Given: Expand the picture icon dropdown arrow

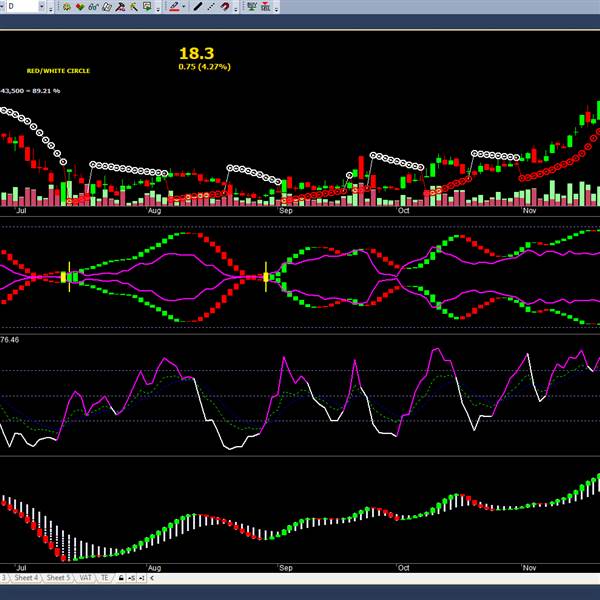Looking at the screenshot, I should pos(157,6).
